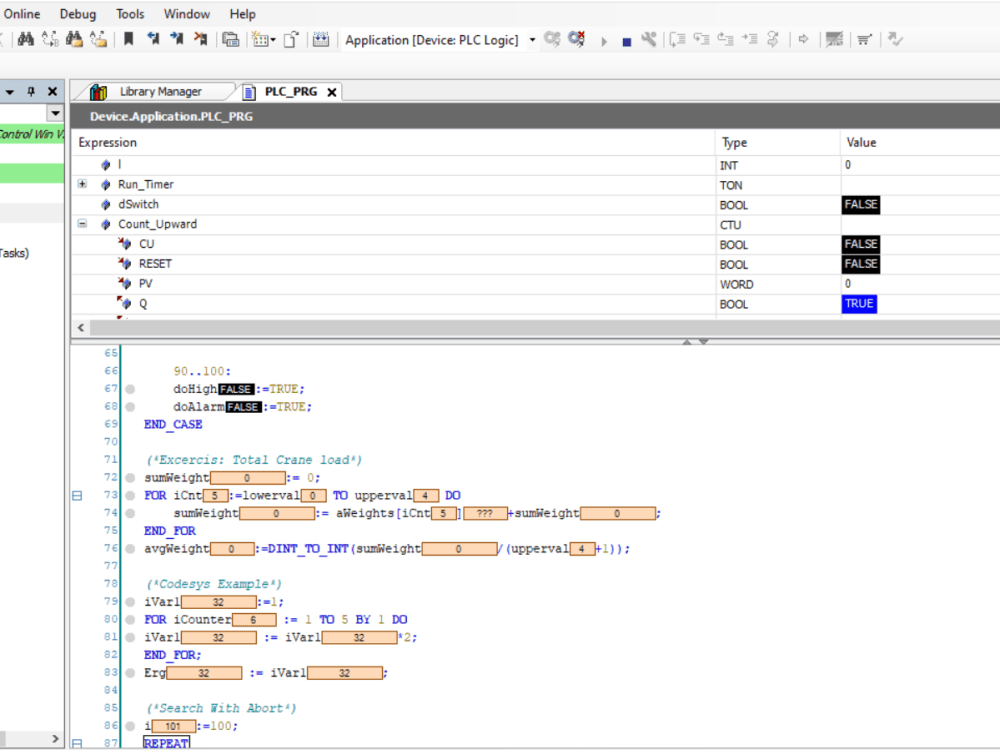This screenshot has height=750, width=1000.
Task: Toggle bookmark using the toolbar bookmark icon
Action: pyautogui.click(x=129, y=40)
